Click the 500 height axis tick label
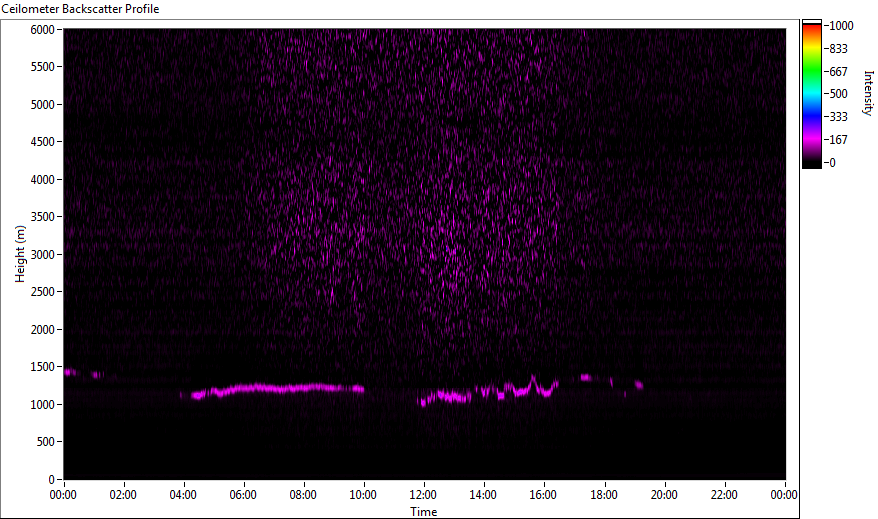This screenshot has width=878, height=519. (46, 442)
